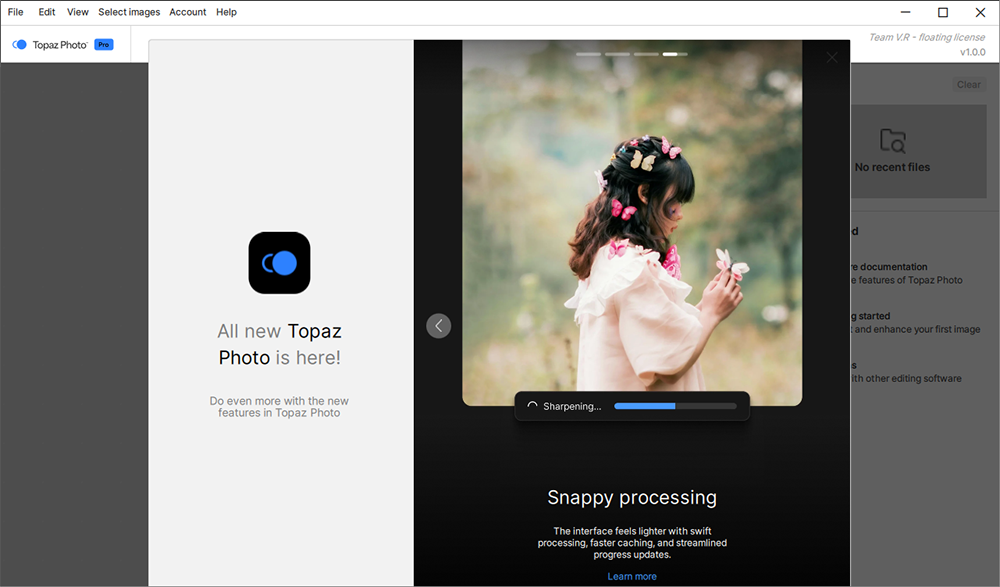This screenshot has width=1000, height=587.
Task: Click the blue Pro badge next to Topaz Photo
Action: (103, 44)
